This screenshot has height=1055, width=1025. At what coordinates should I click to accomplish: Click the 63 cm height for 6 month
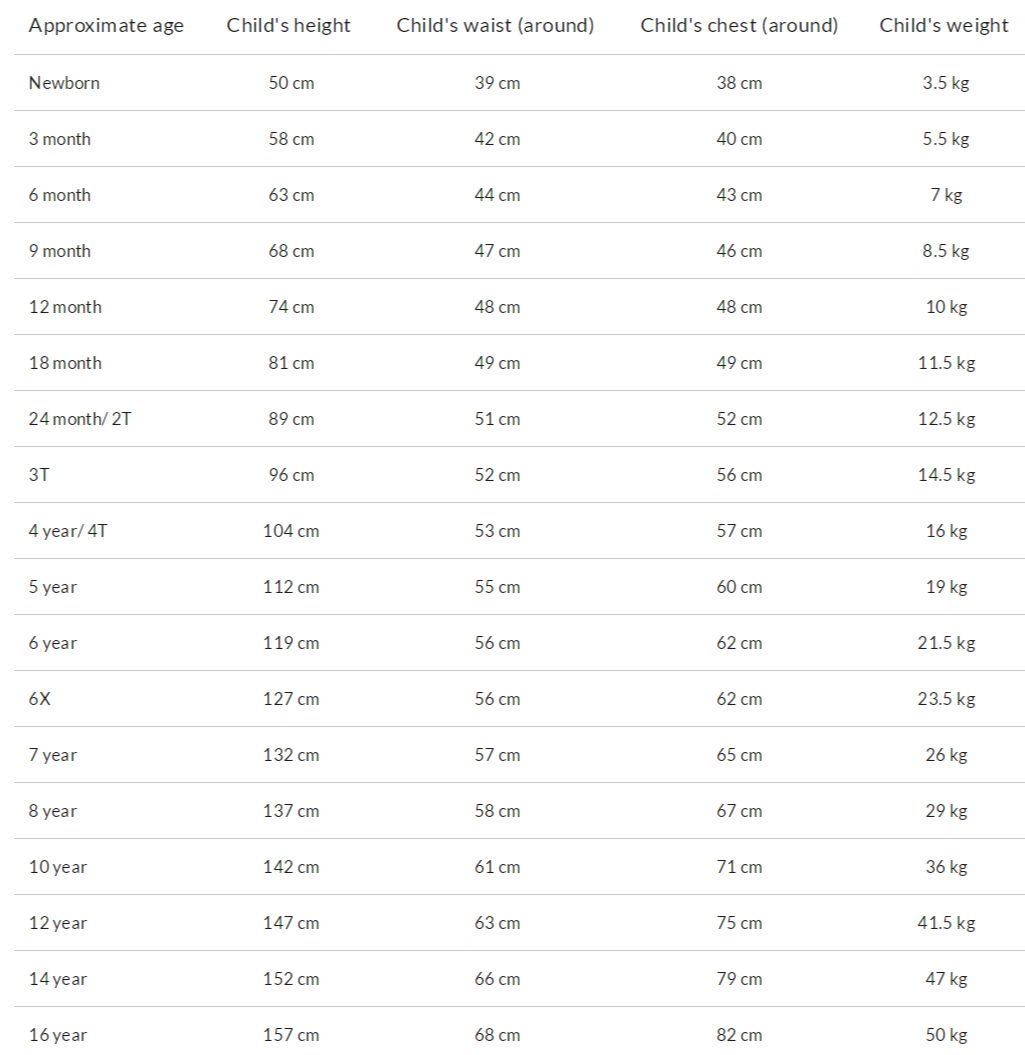(x=291, y=194)
